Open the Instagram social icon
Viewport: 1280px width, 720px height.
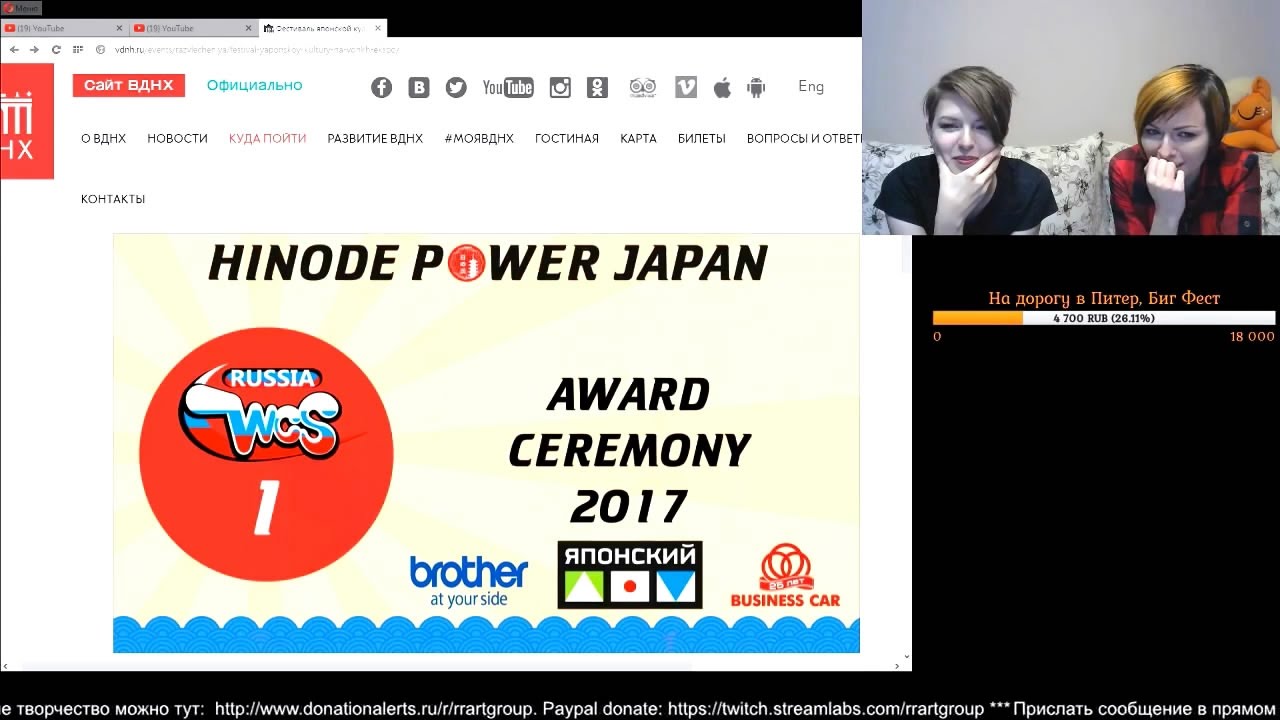point(560,87)
